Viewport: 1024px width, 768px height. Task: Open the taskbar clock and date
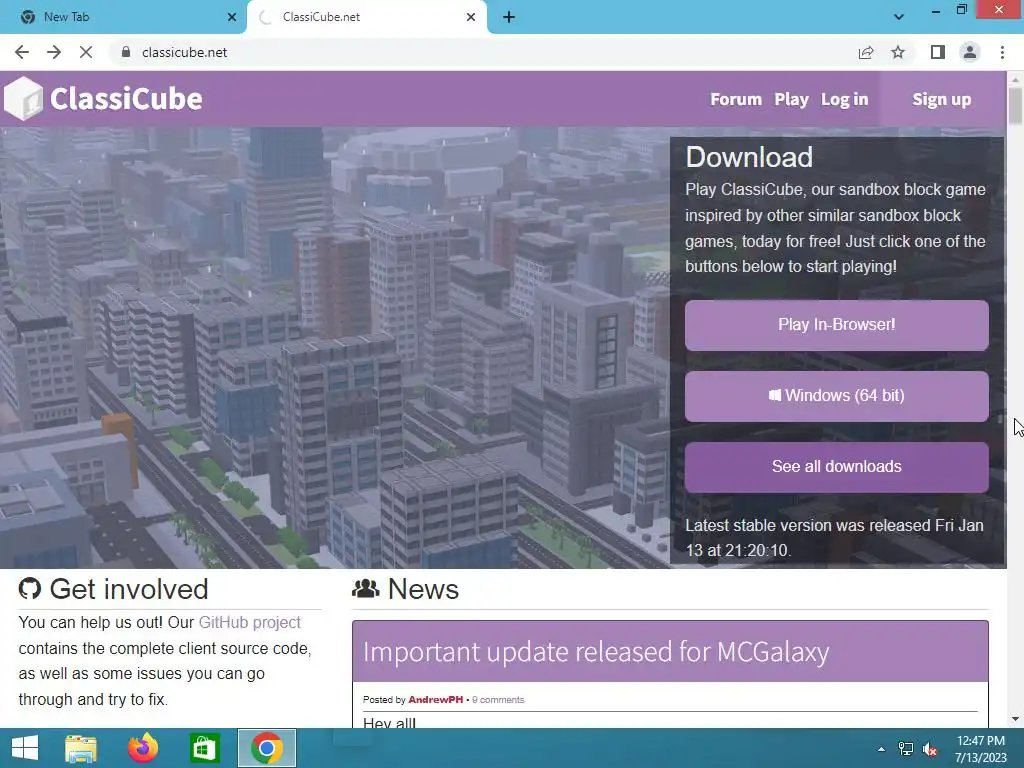coord(980,749)
